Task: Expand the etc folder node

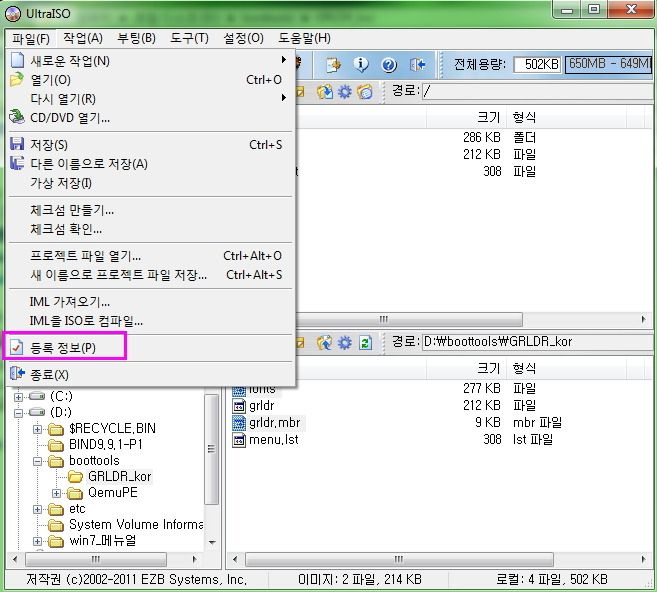Action: pyautogui.click(x=37, y=509)
